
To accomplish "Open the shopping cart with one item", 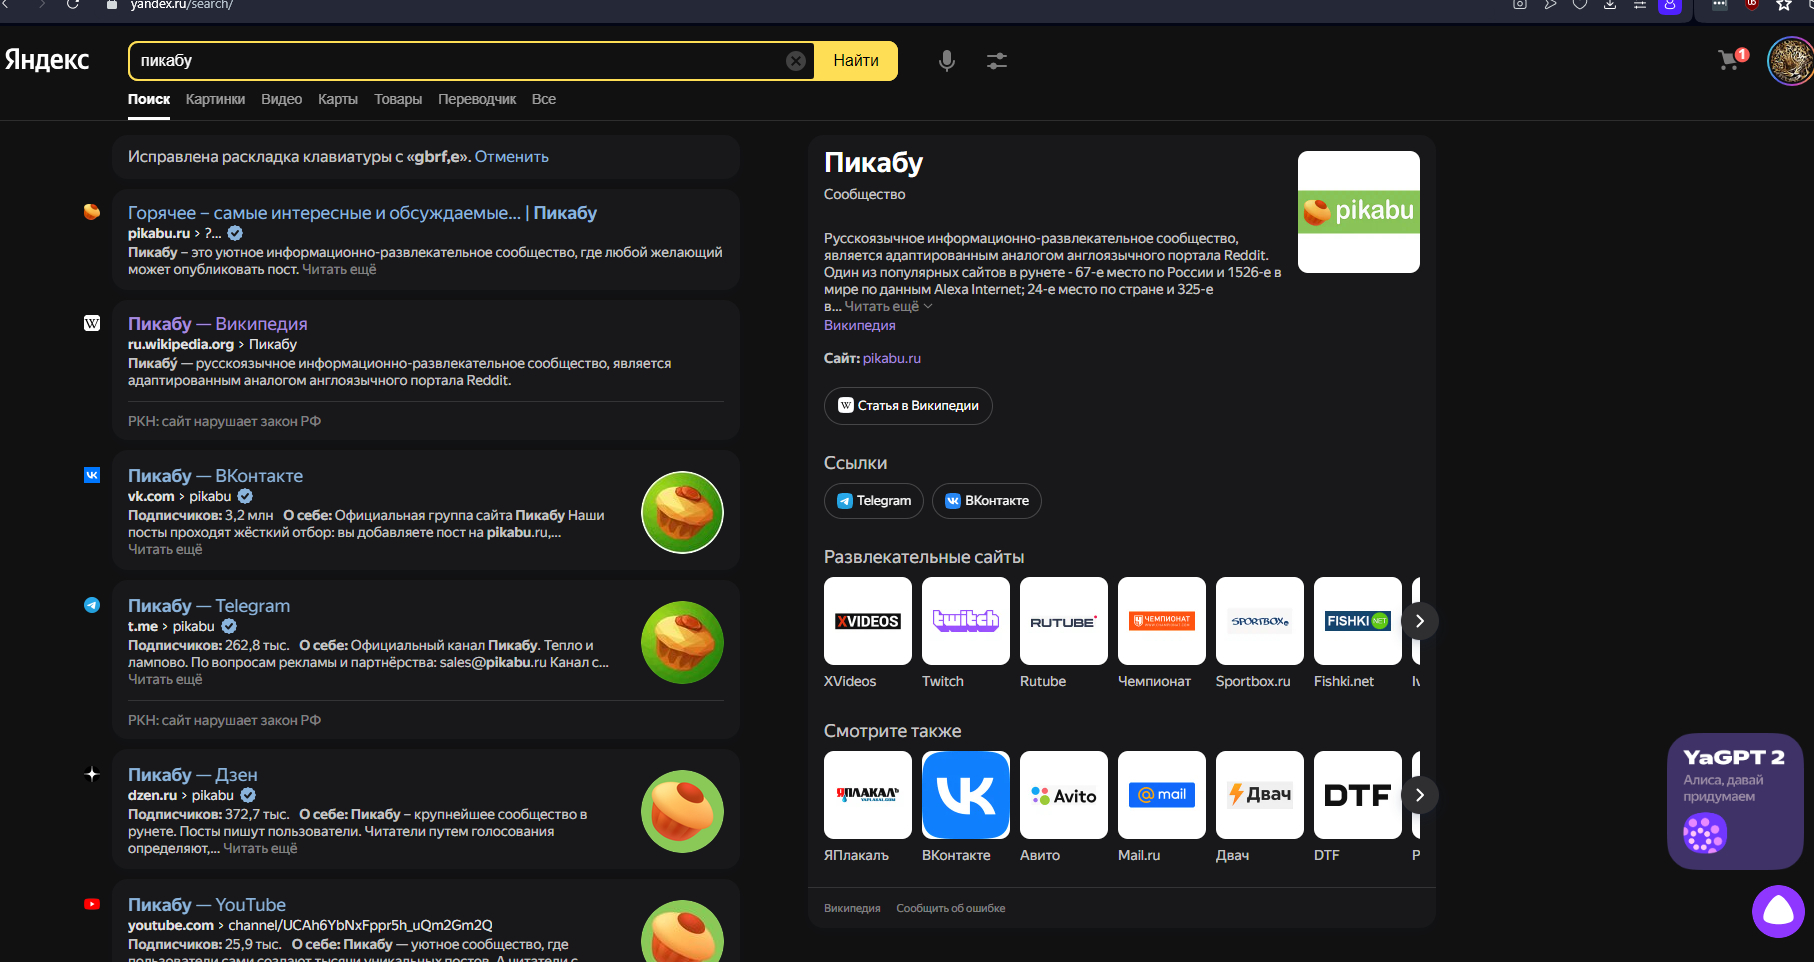I will click(1732, 59).
